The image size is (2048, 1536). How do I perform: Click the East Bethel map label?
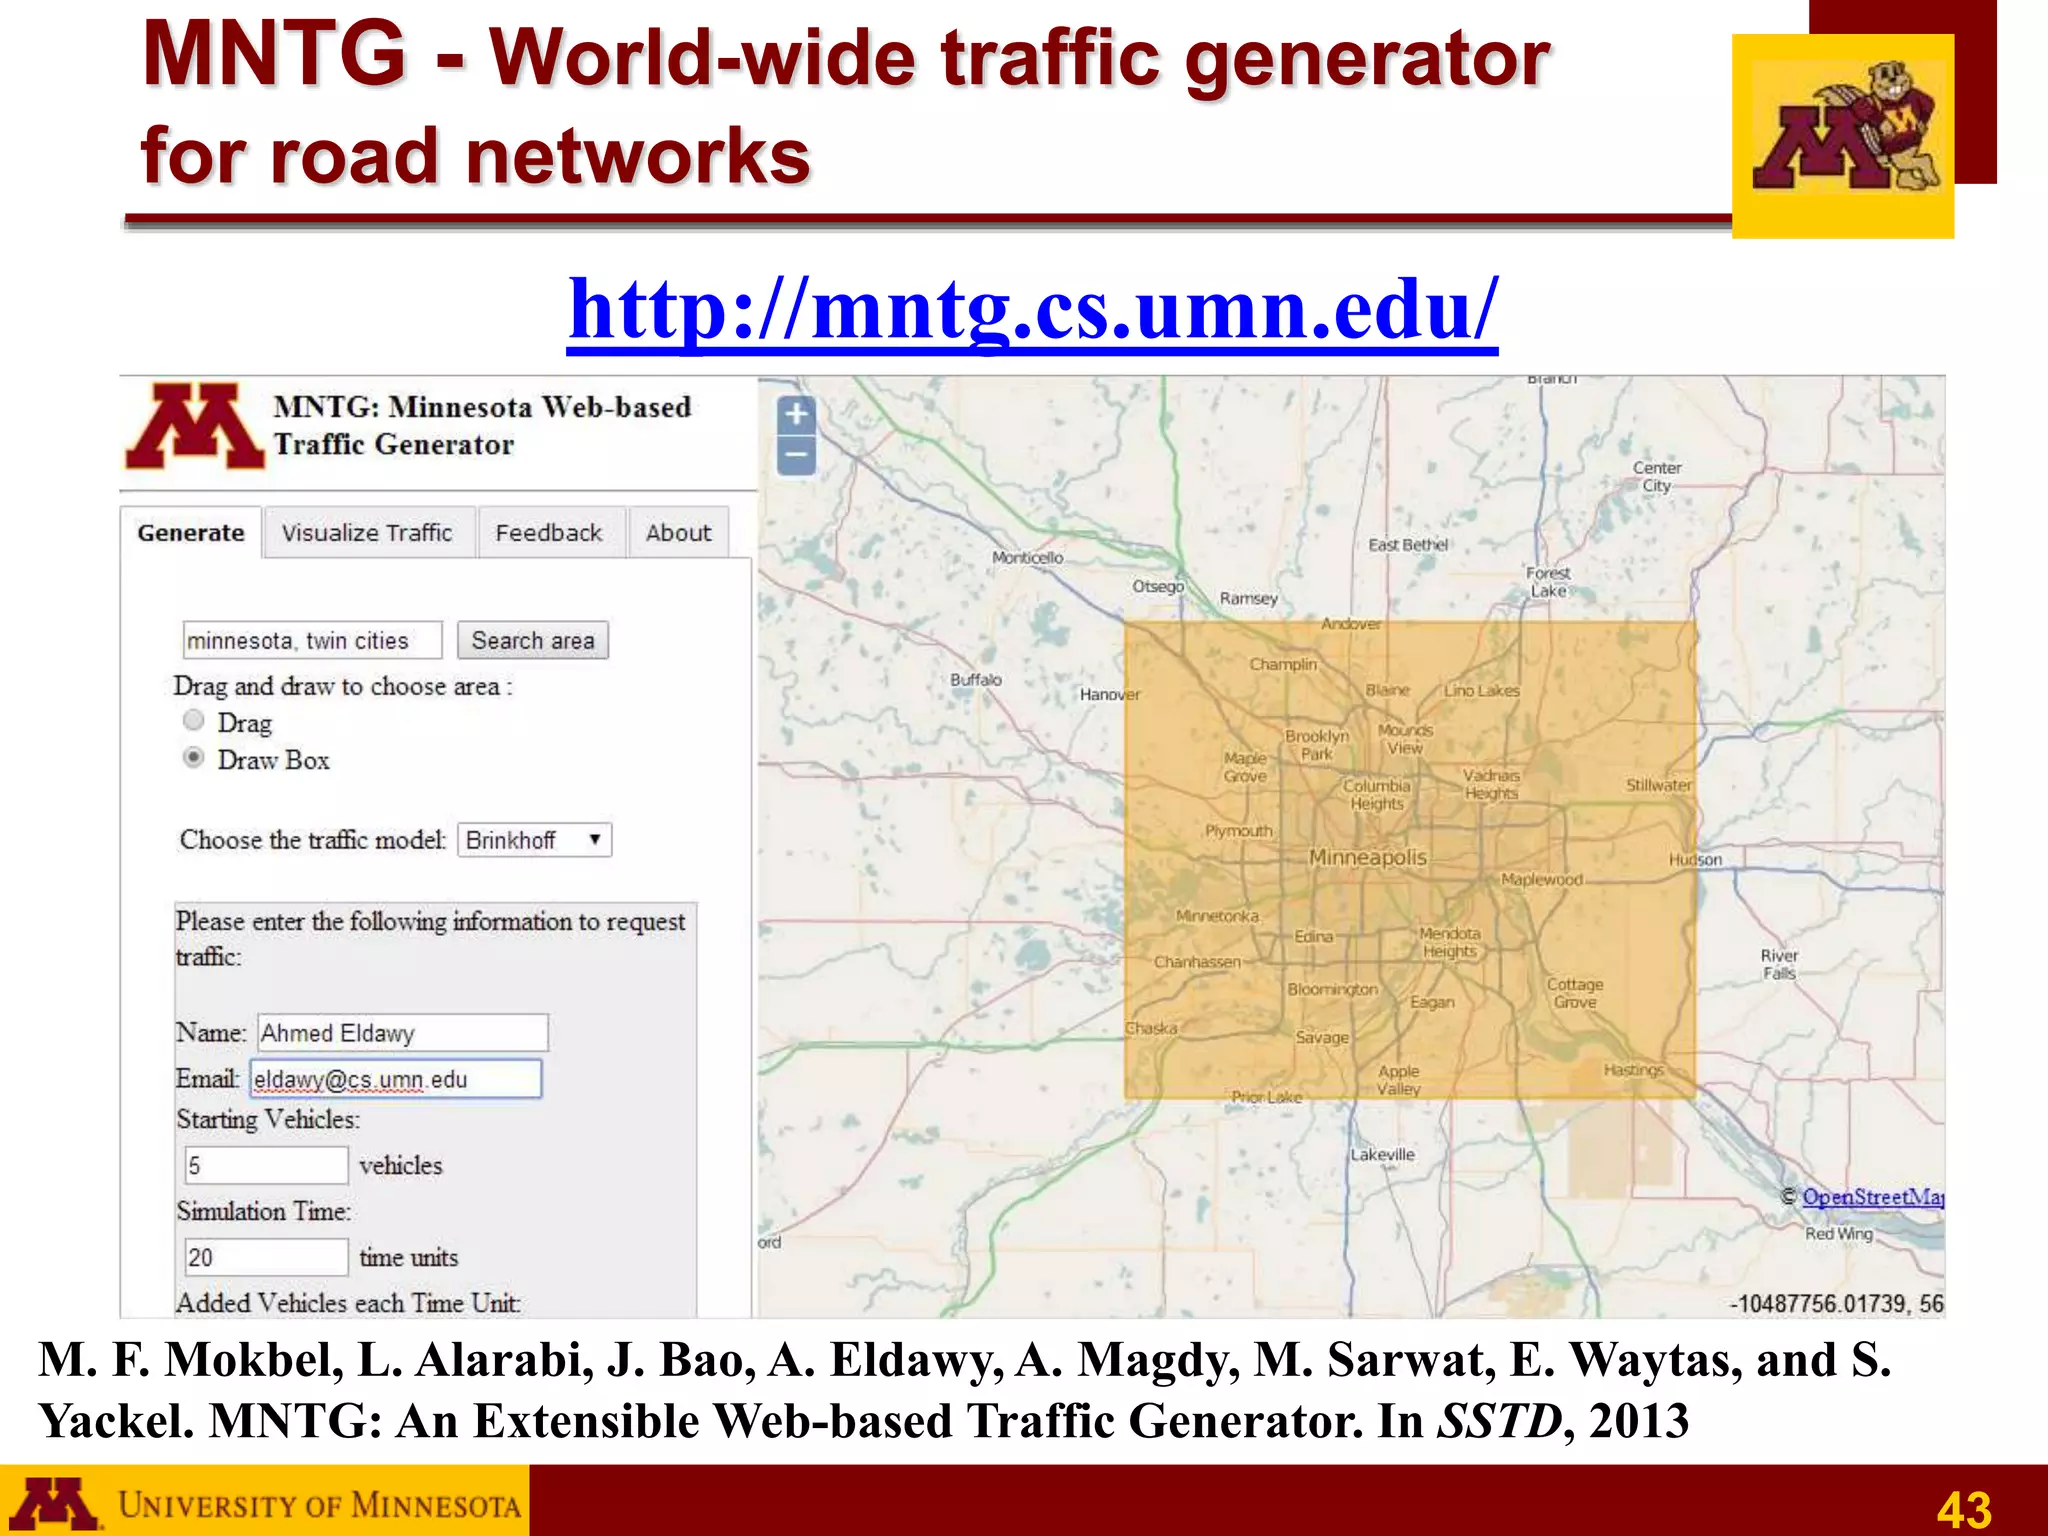pos(1408,544)
